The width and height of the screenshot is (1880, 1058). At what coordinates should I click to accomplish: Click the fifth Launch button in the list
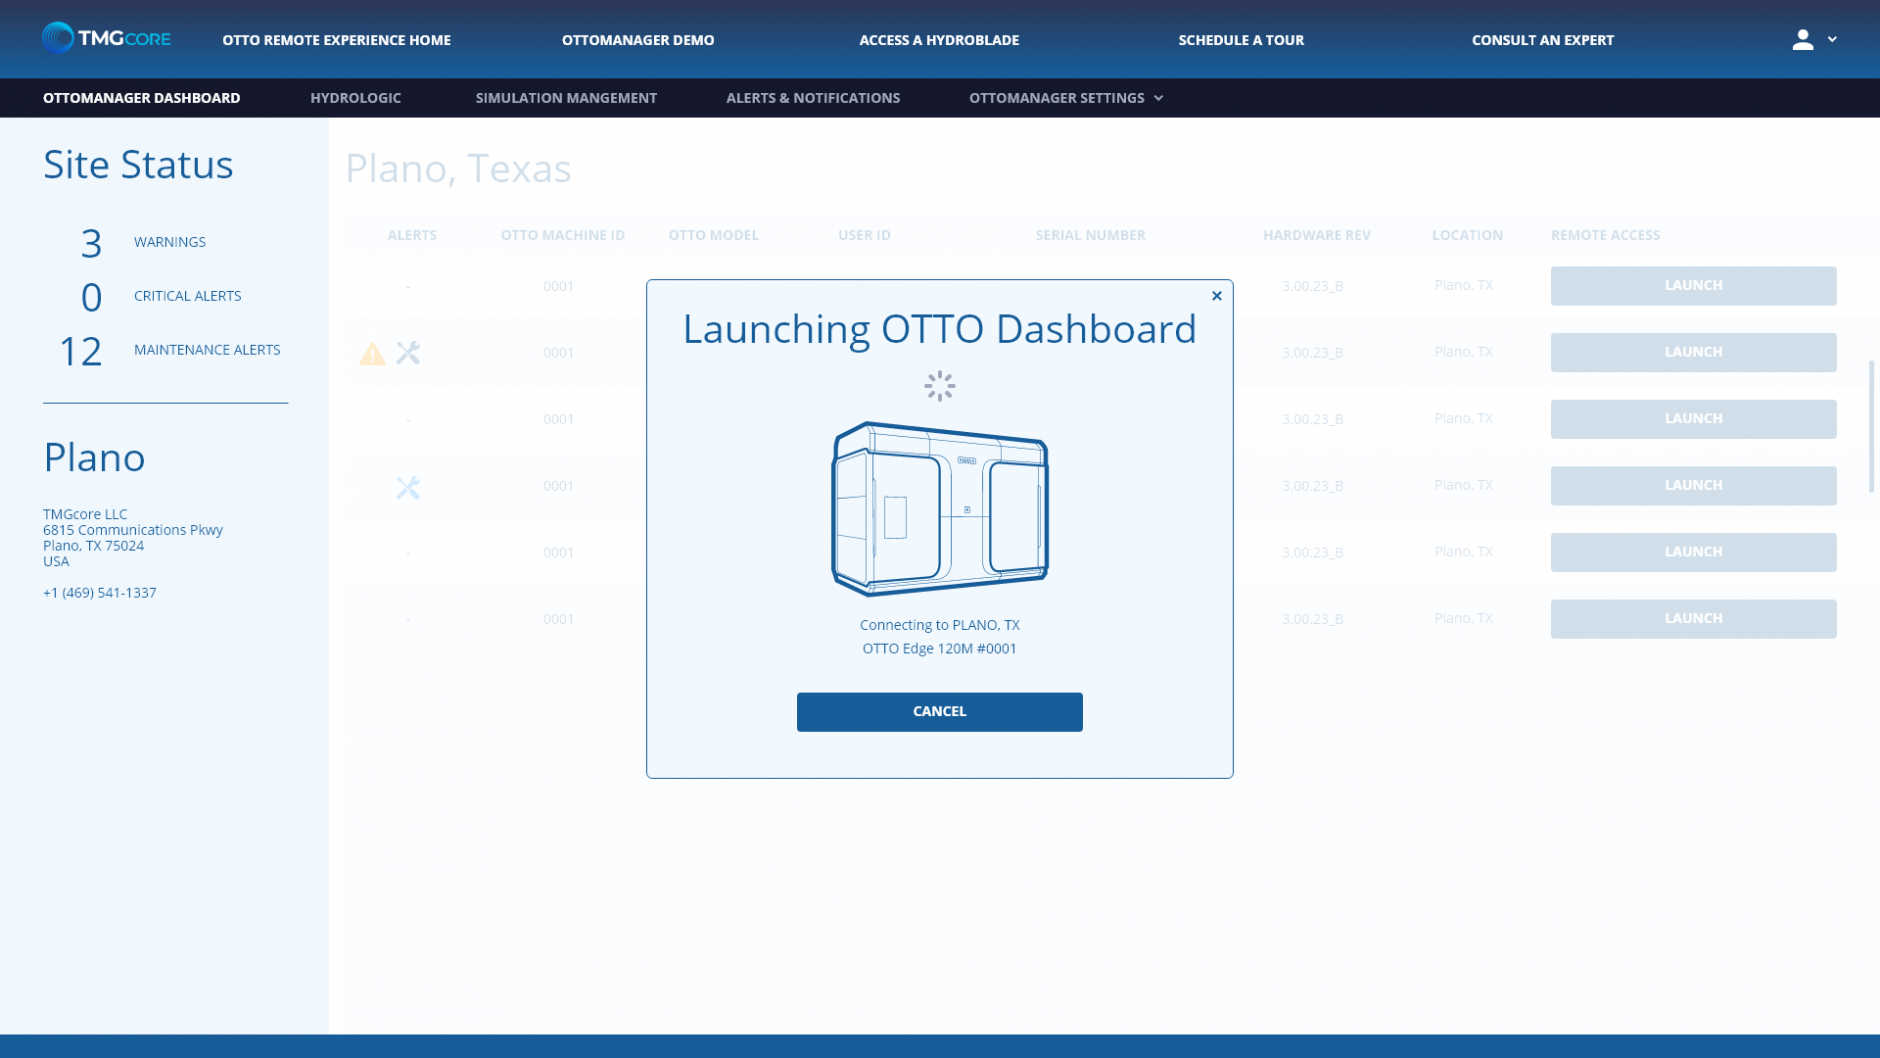1693,552
